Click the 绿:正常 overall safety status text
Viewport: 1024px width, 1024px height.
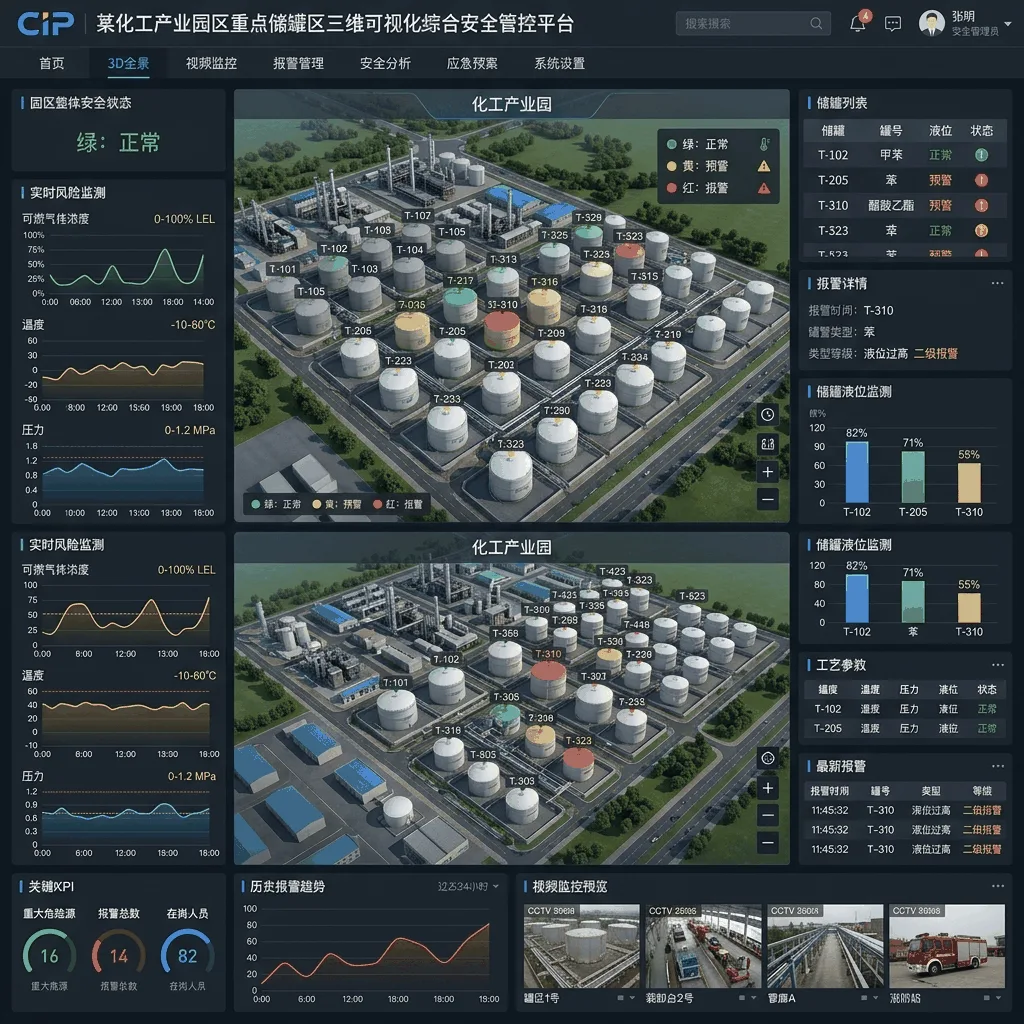pyautogui.click(x=118, y=142)
